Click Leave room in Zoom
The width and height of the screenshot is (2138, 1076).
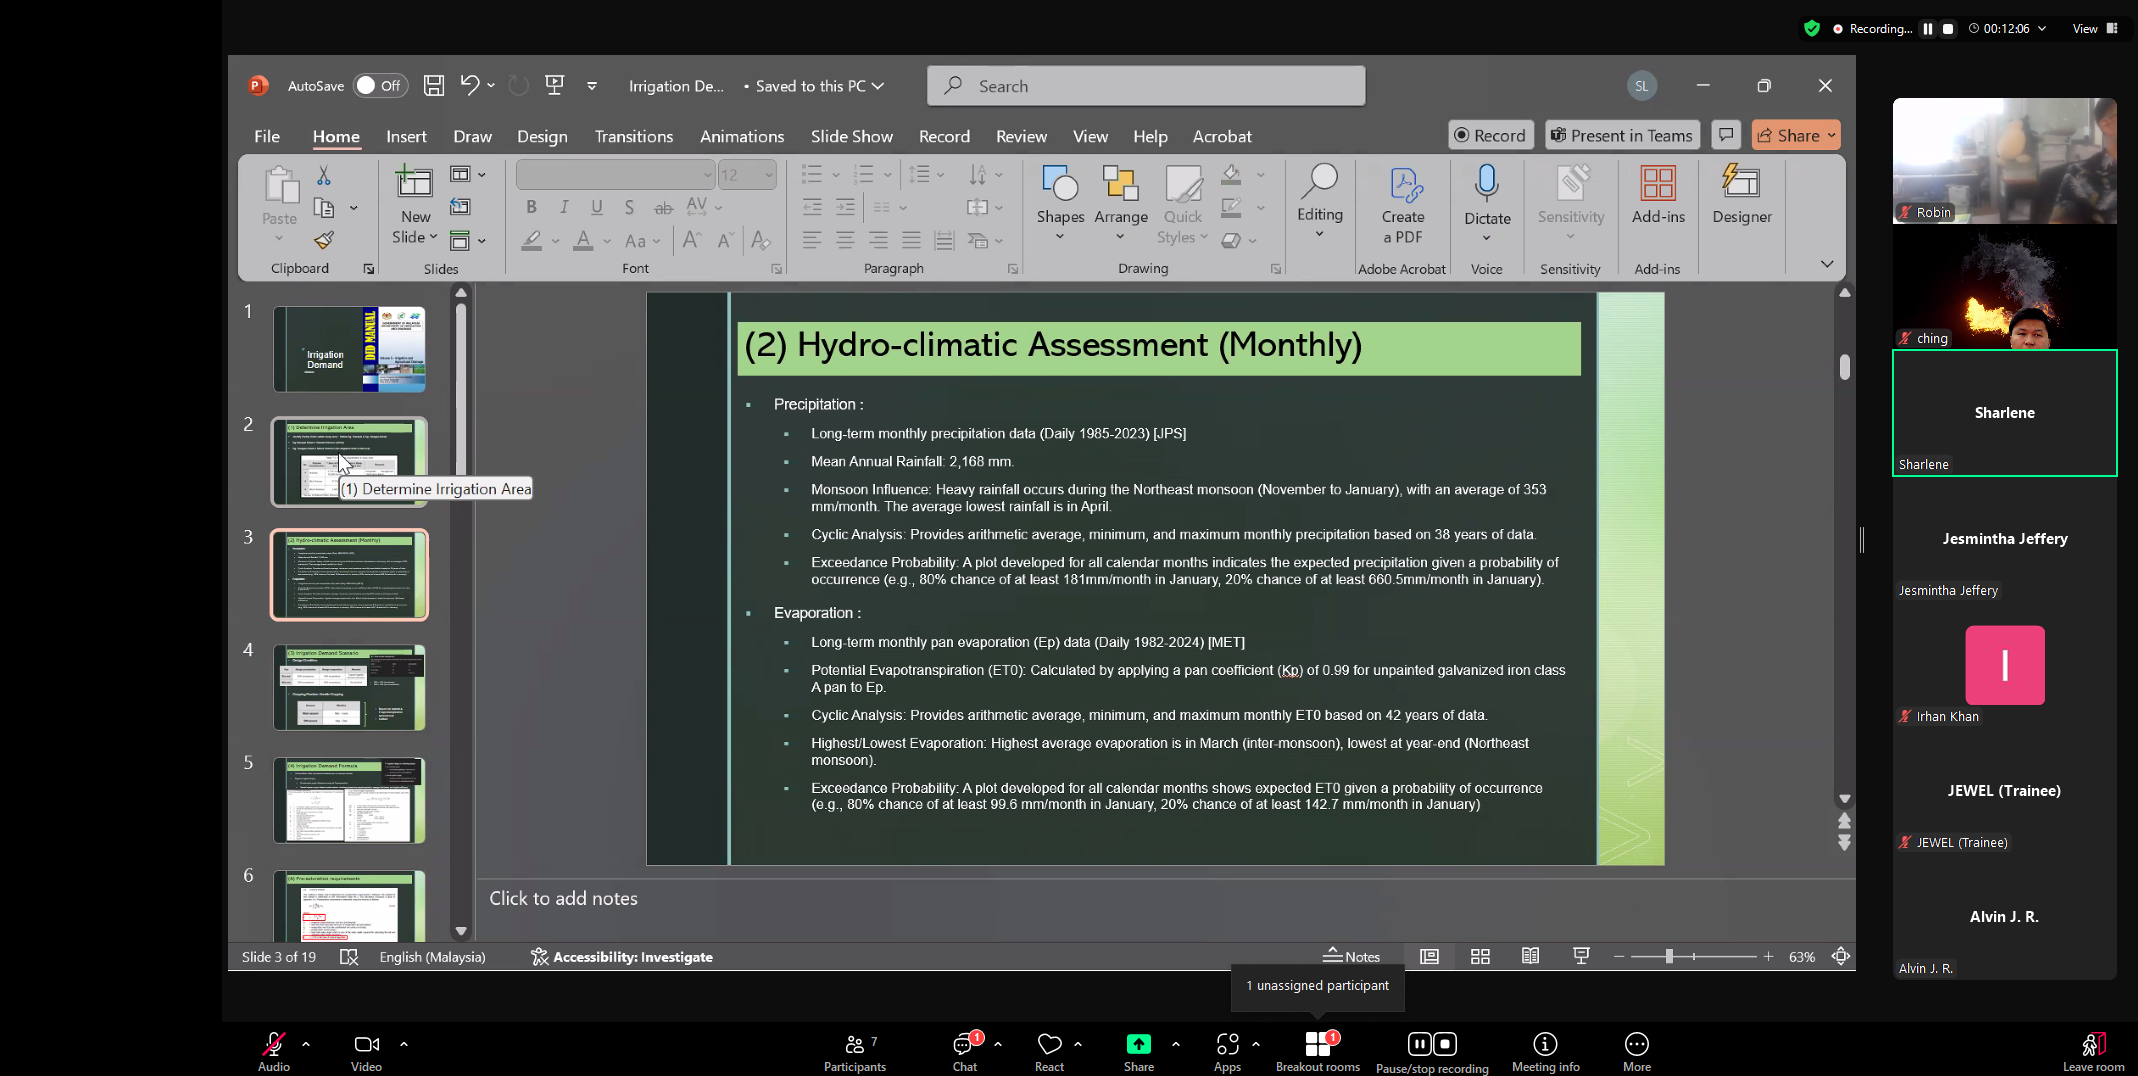point(2092,1053)
